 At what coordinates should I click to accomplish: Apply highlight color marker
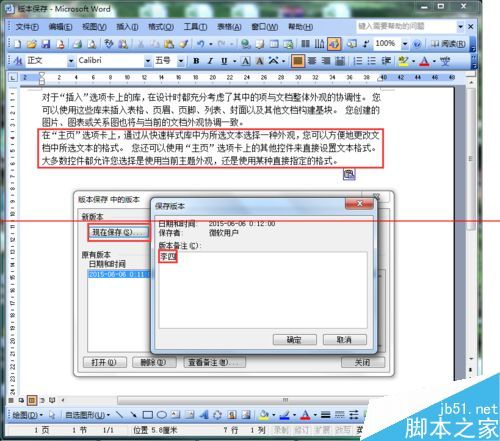click(403, 61)
